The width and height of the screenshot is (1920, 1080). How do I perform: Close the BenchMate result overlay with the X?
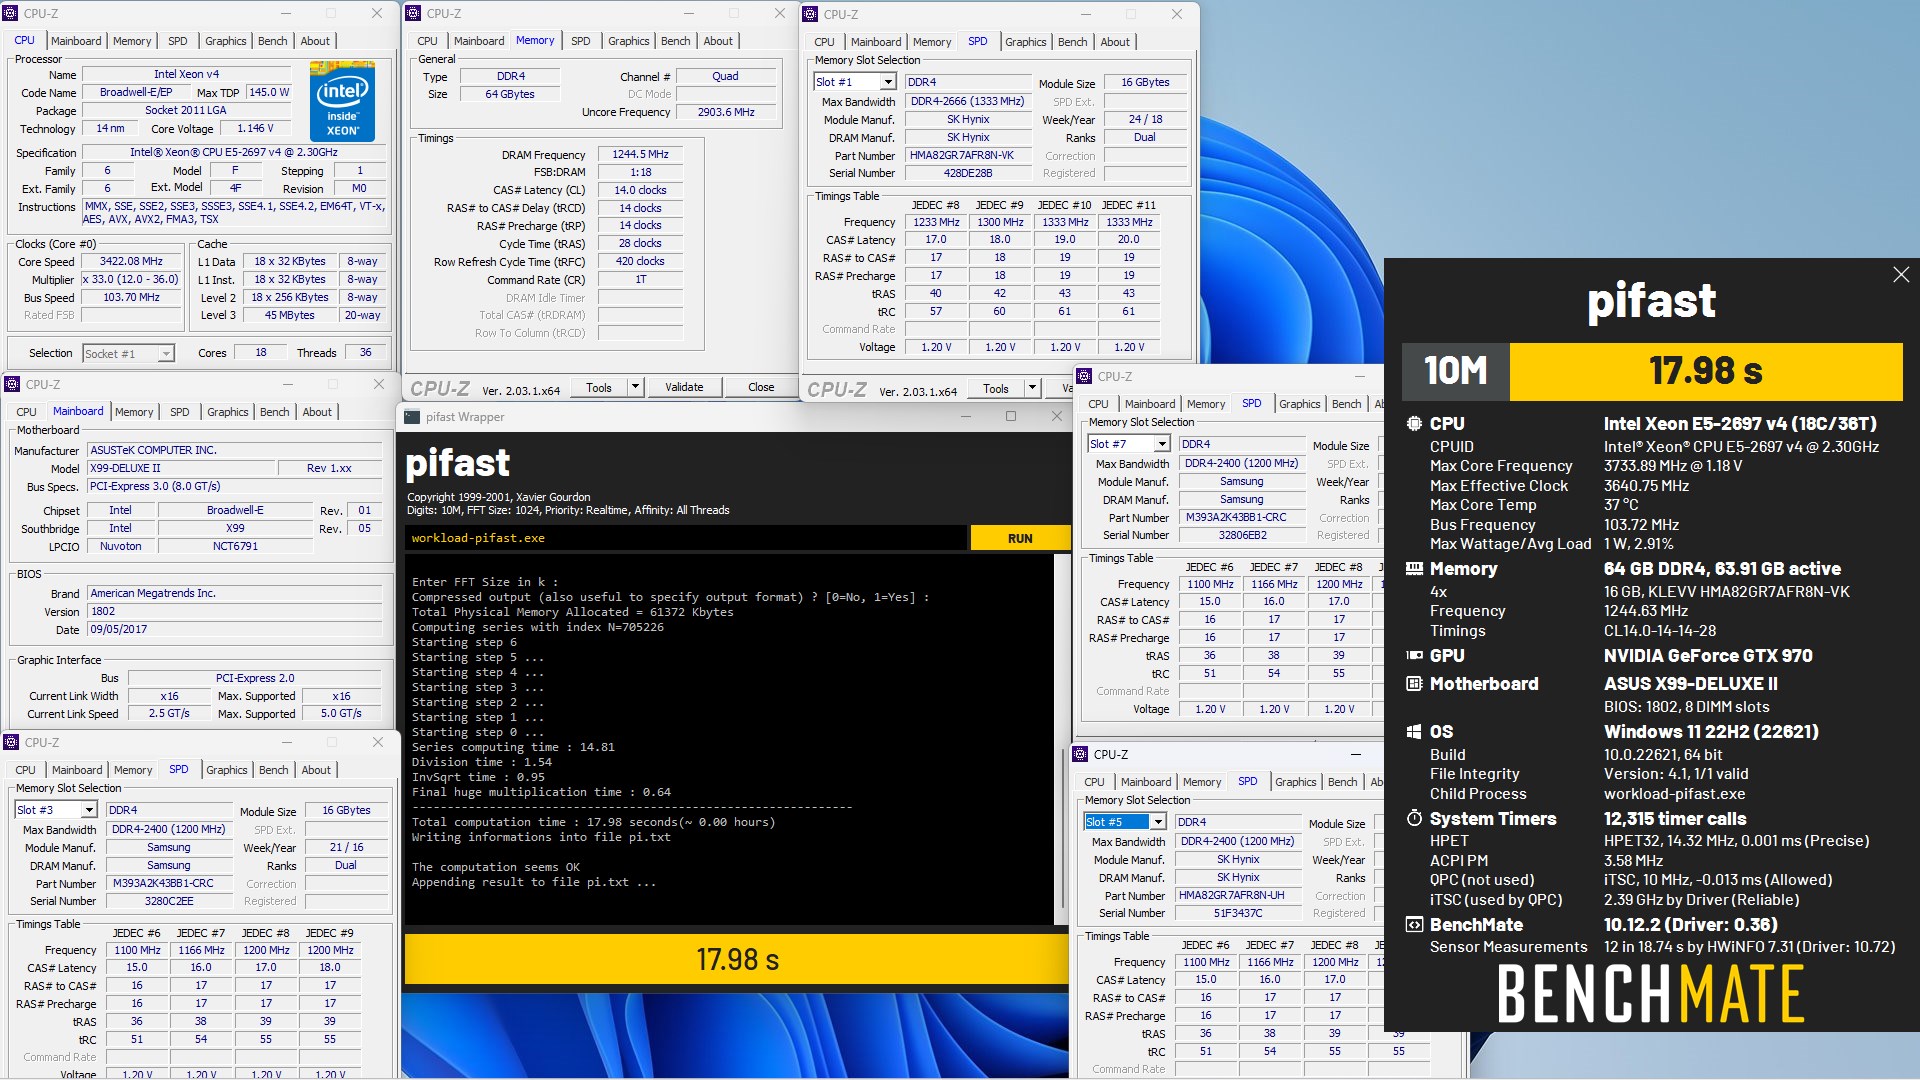point(1901,274)
